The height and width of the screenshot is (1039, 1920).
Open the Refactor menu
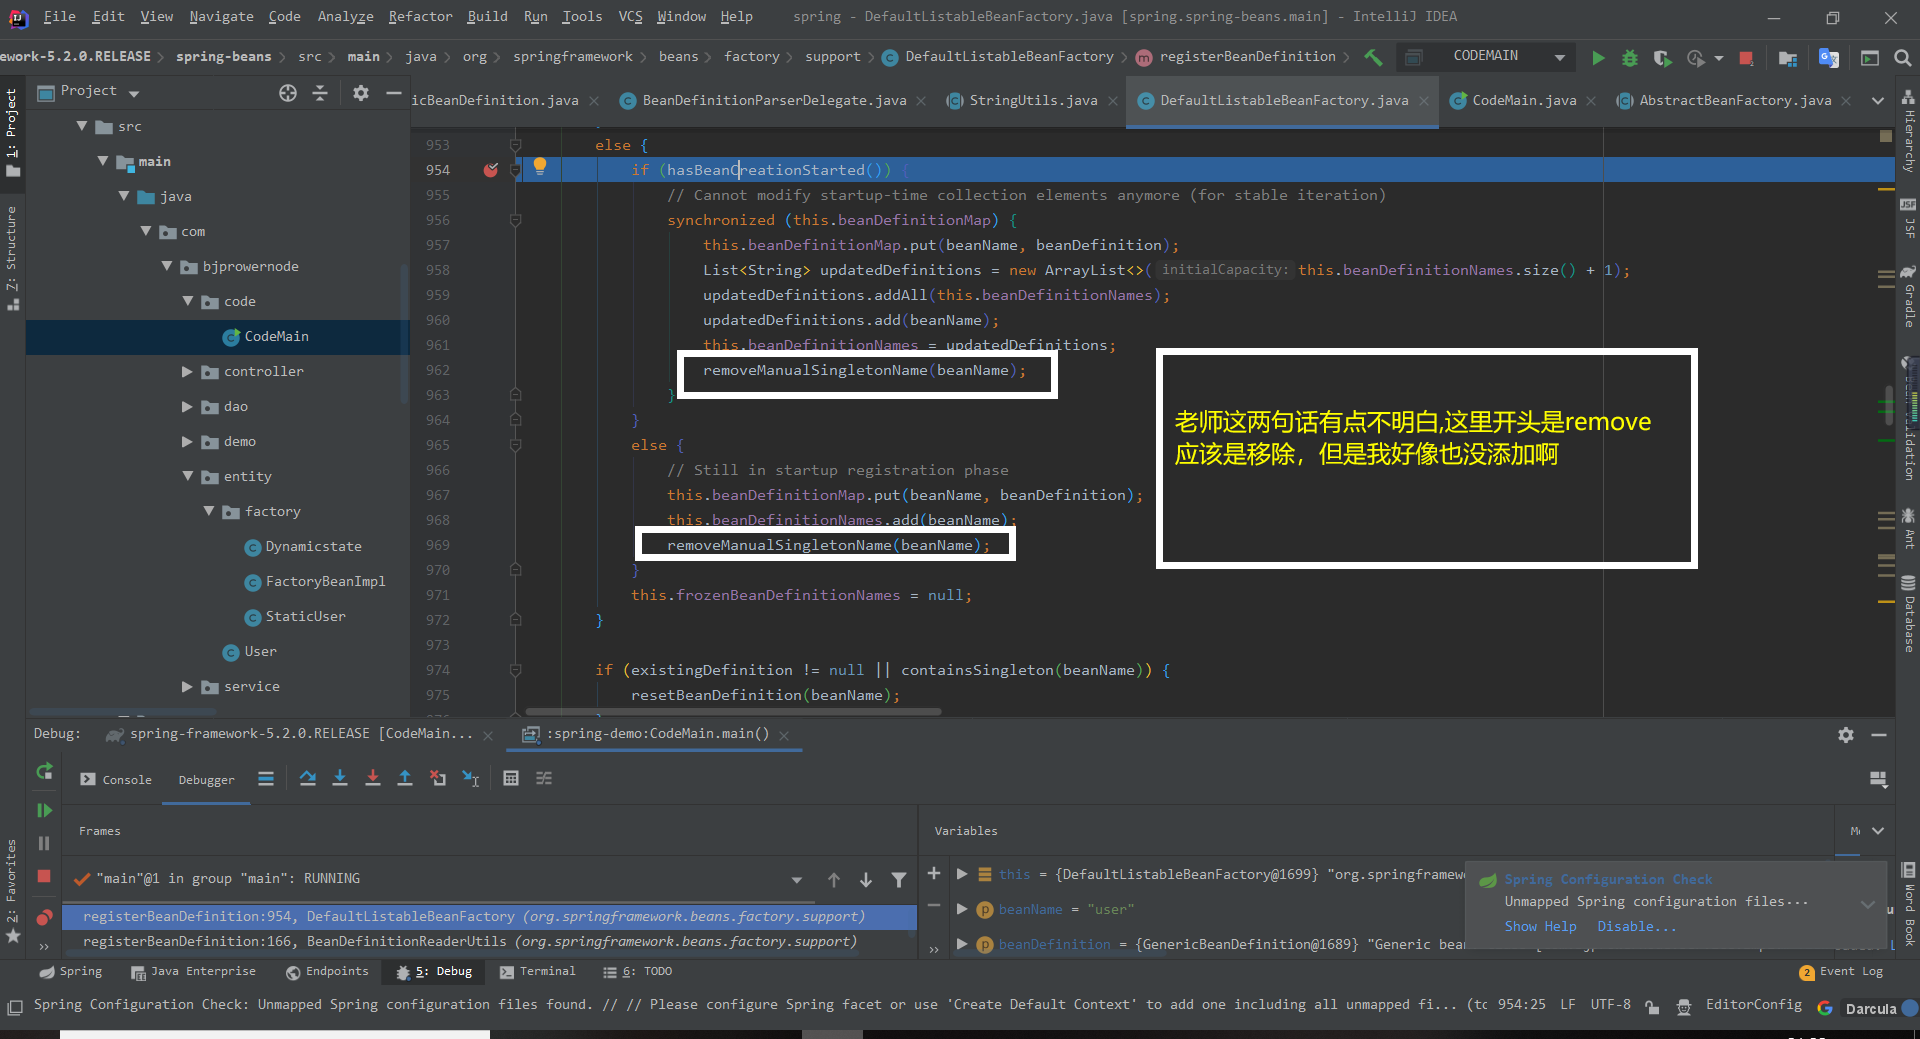coord(420,16)
